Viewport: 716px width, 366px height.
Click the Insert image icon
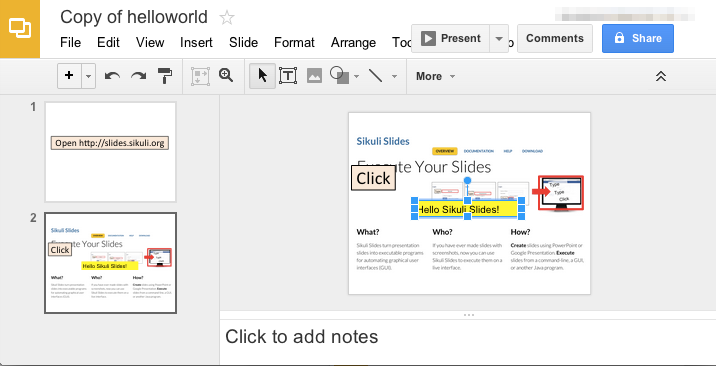pos(314,76)
